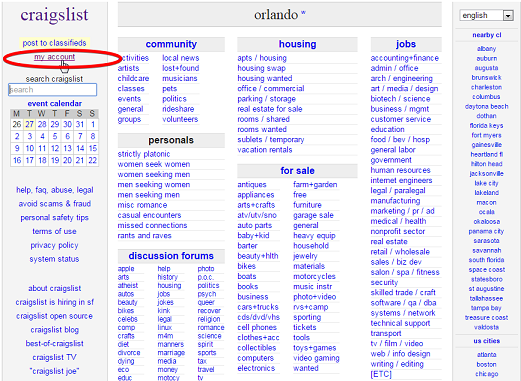This screenshot has width=521, height=381.
Task: Focus the search craigslist input field
Action: [x=52, y=90]
